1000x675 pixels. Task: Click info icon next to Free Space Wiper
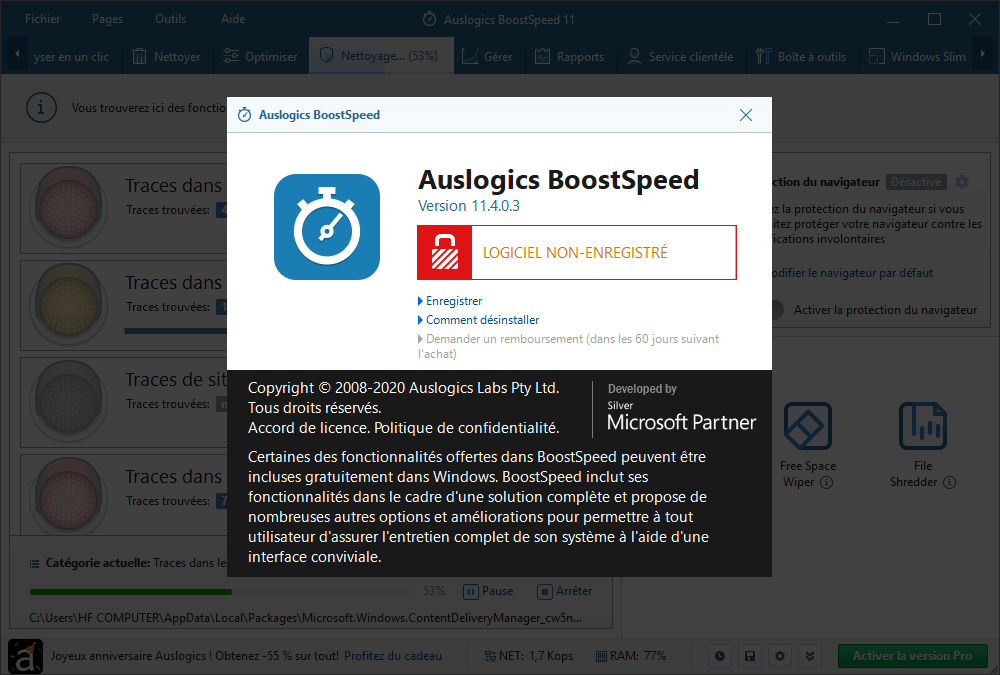[827, 482]
